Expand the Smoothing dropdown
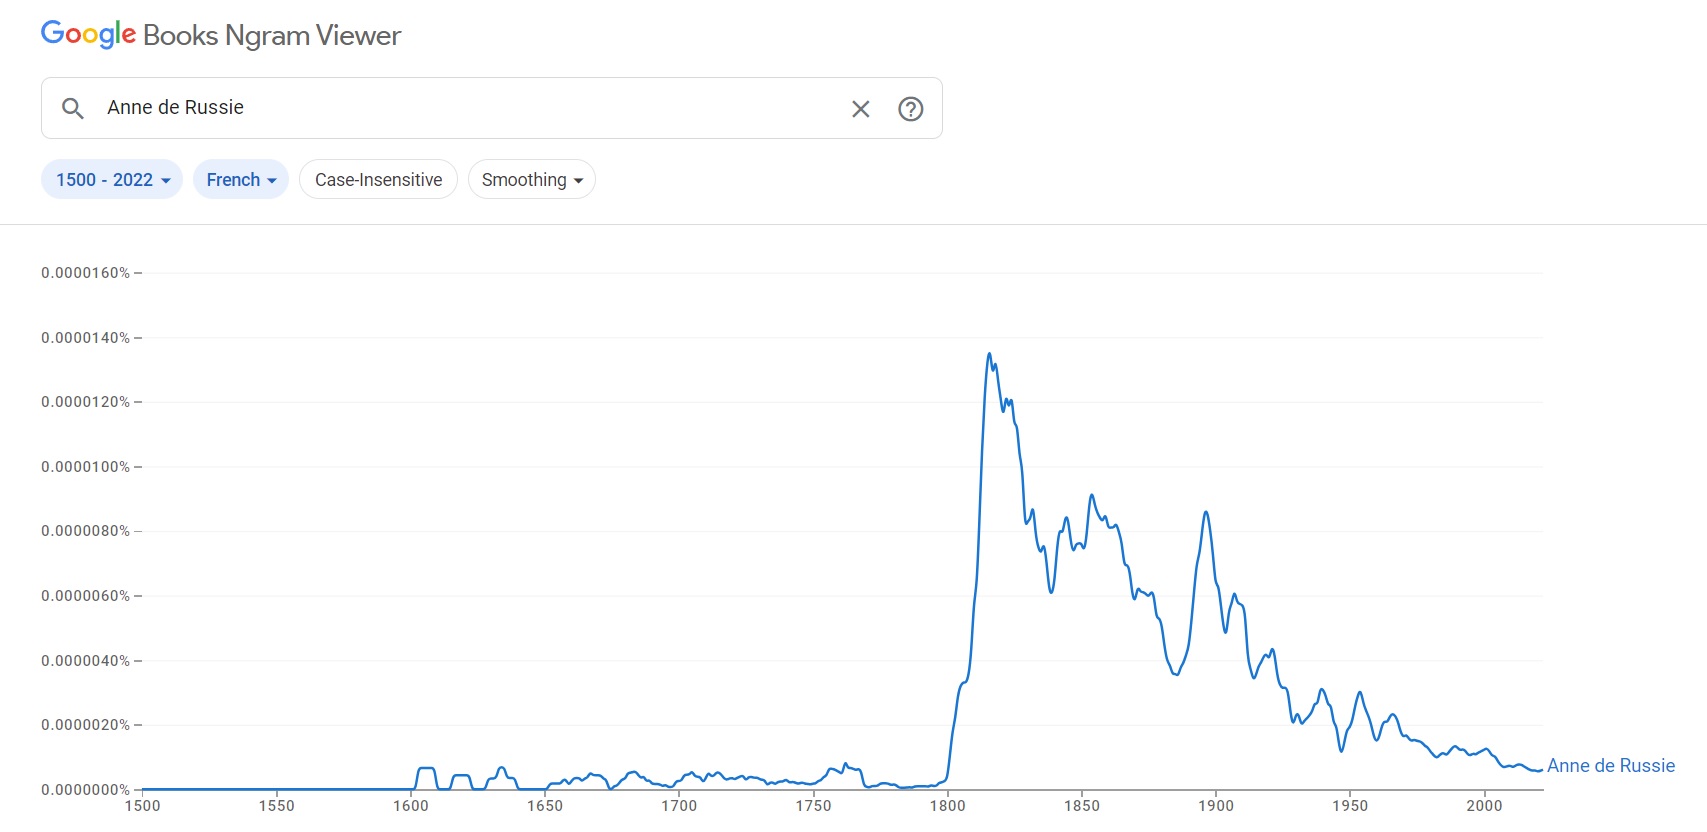Screen dimensions: 1707x832 [x=531, y=180]
